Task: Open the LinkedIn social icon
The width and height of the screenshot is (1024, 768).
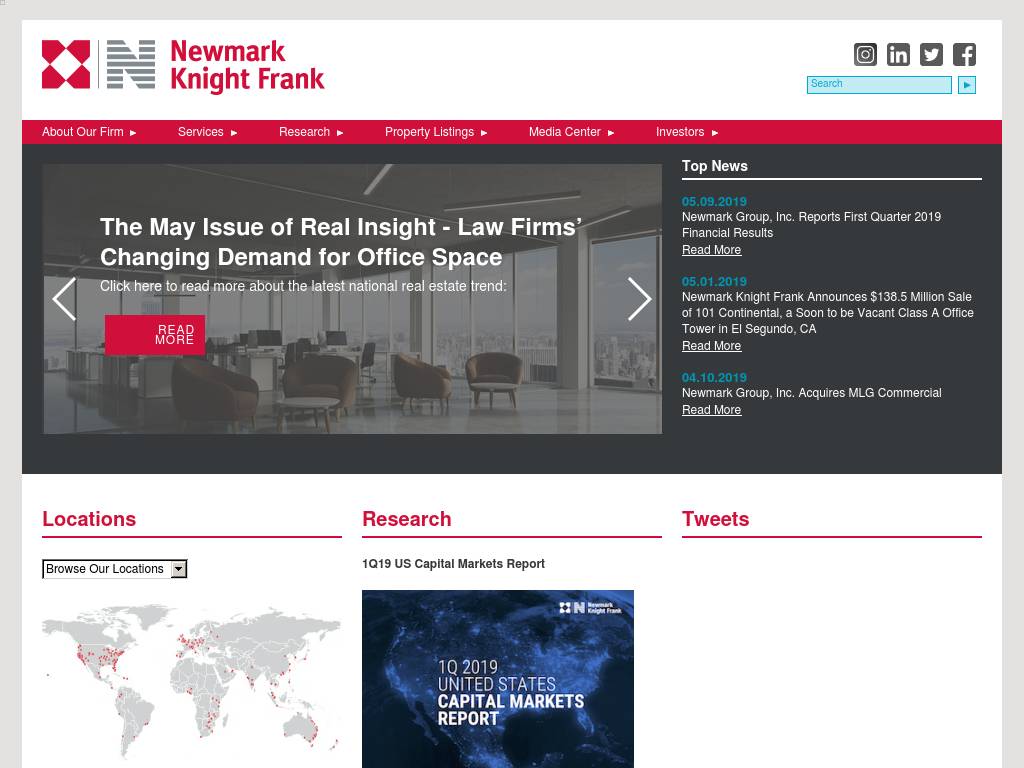Action: click(x=898, y=54)
